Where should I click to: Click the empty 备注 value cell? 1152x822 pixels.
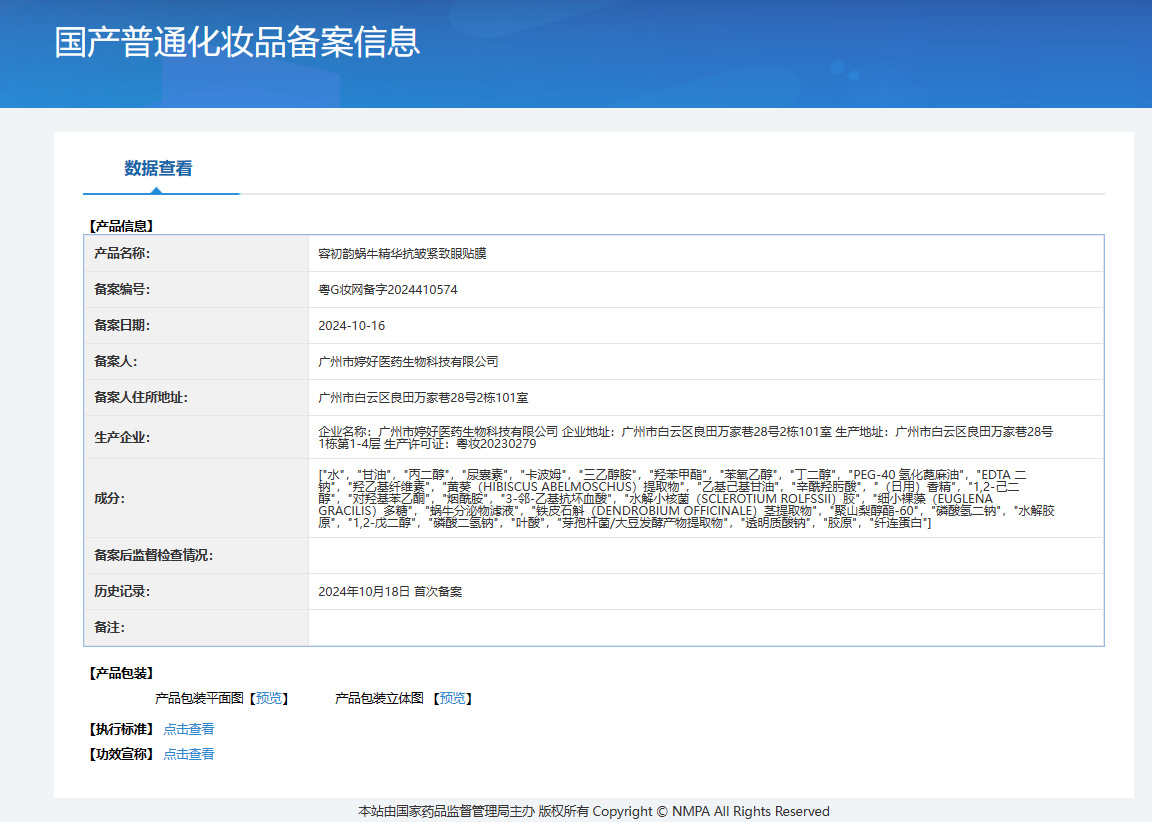[705, 628]
